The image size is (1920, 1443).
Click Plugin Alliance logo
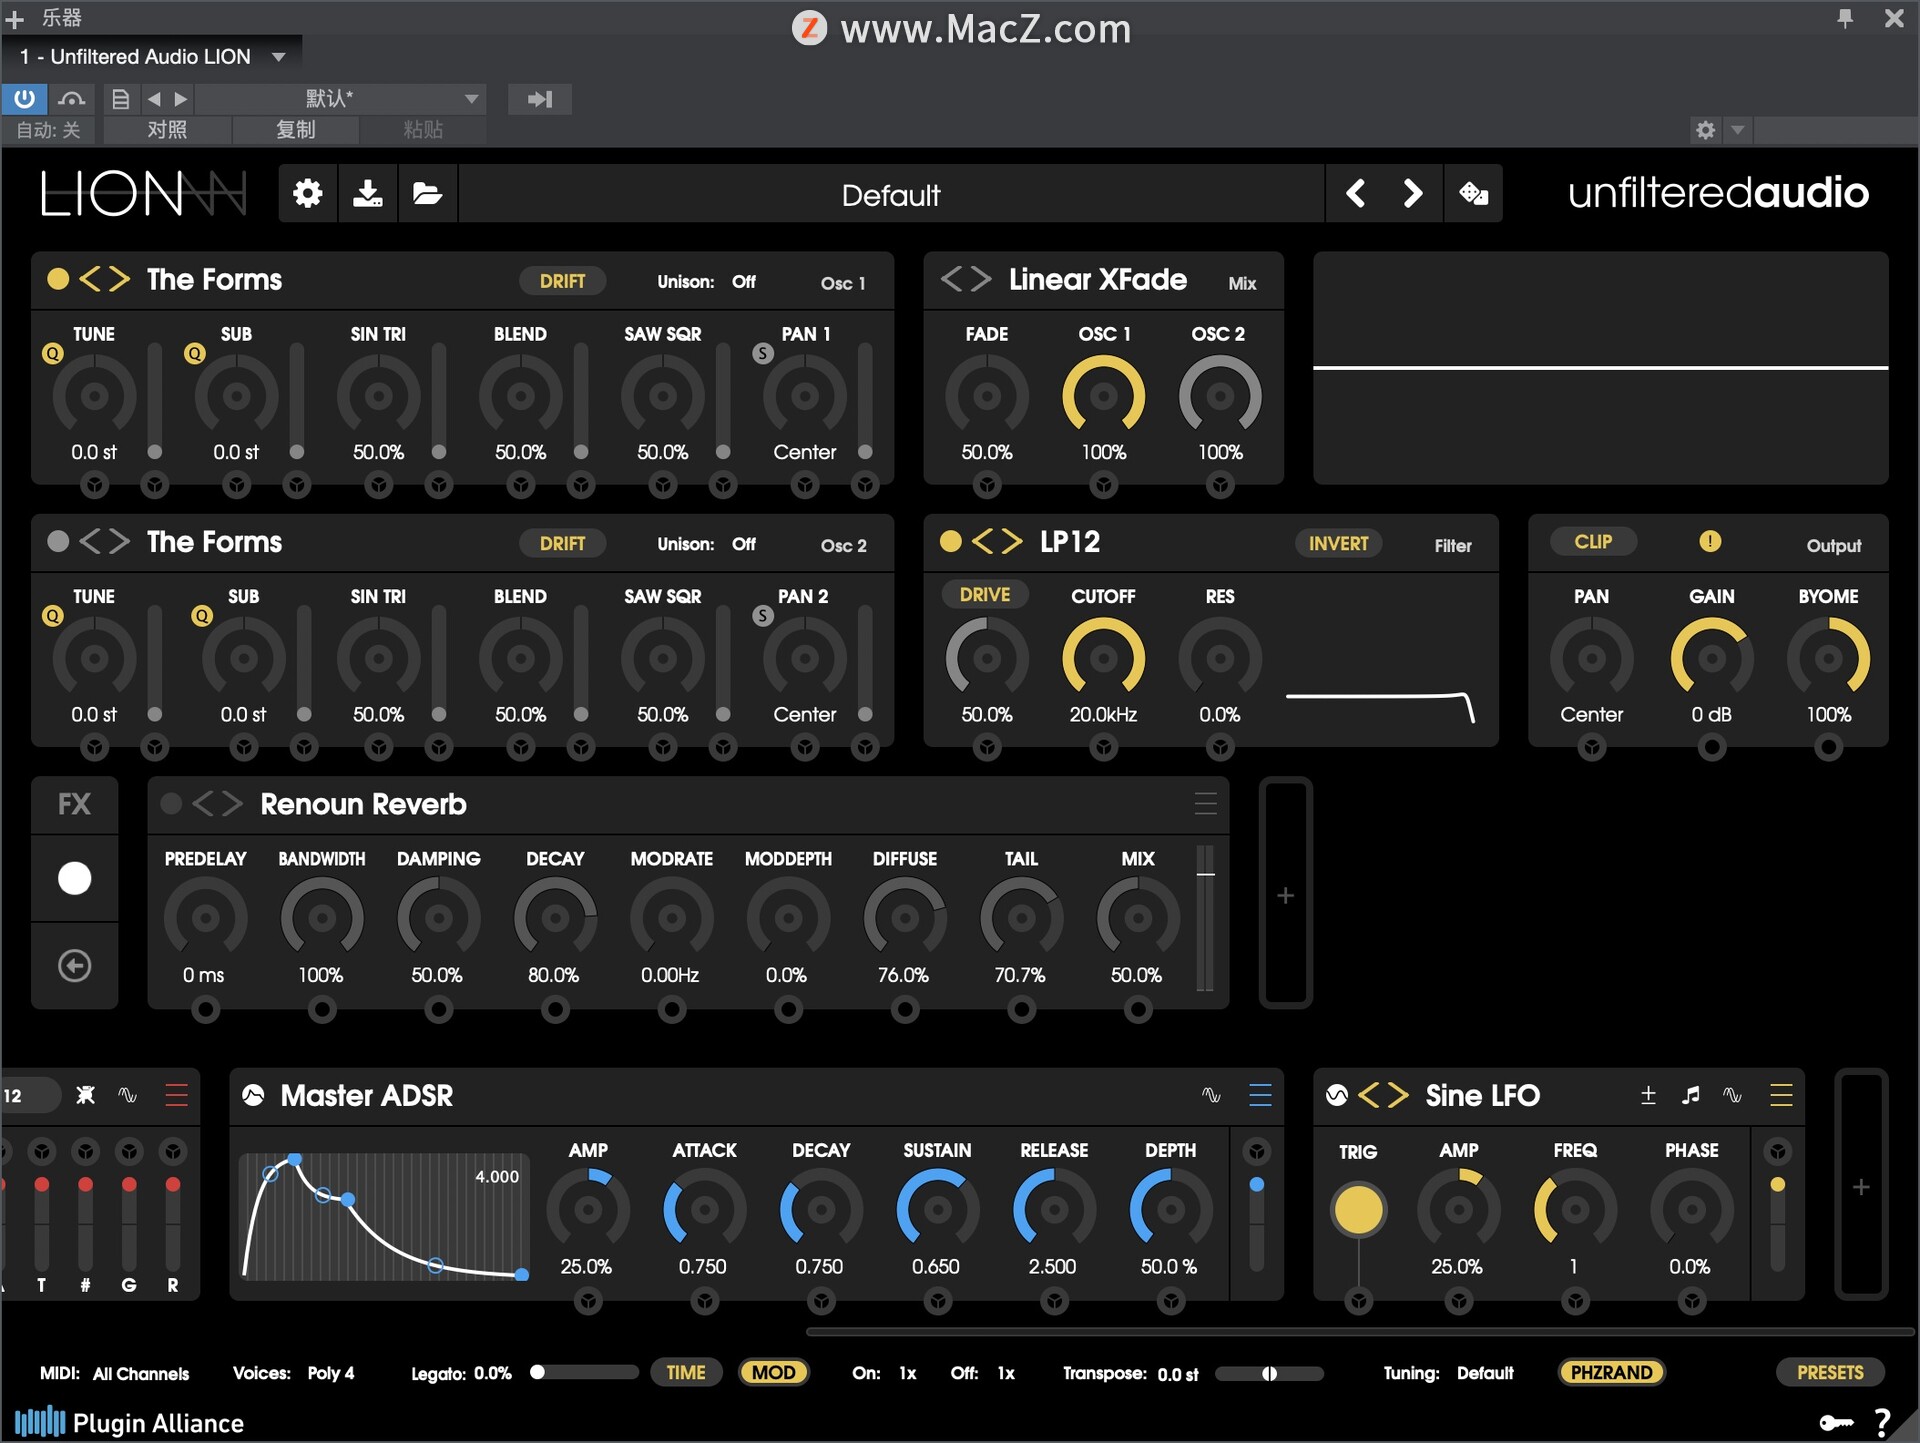(129, 1422)
